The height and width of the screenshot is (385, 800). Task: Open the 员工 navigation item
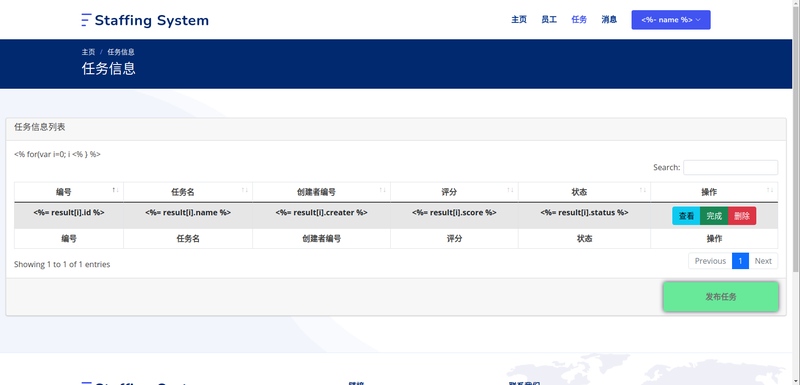549,20
